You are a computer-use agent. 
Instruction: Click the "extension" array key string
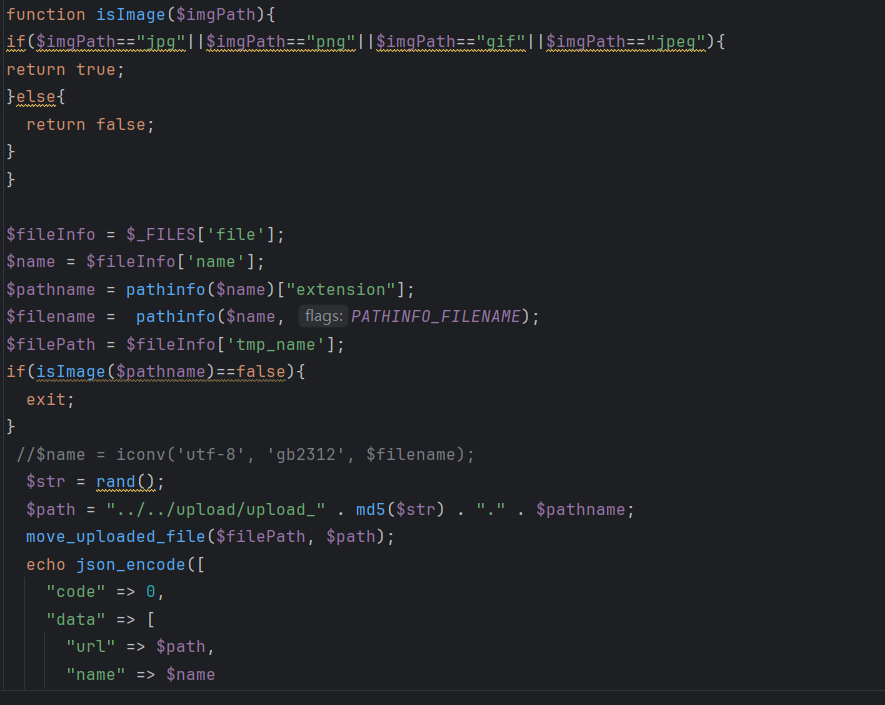341,290
